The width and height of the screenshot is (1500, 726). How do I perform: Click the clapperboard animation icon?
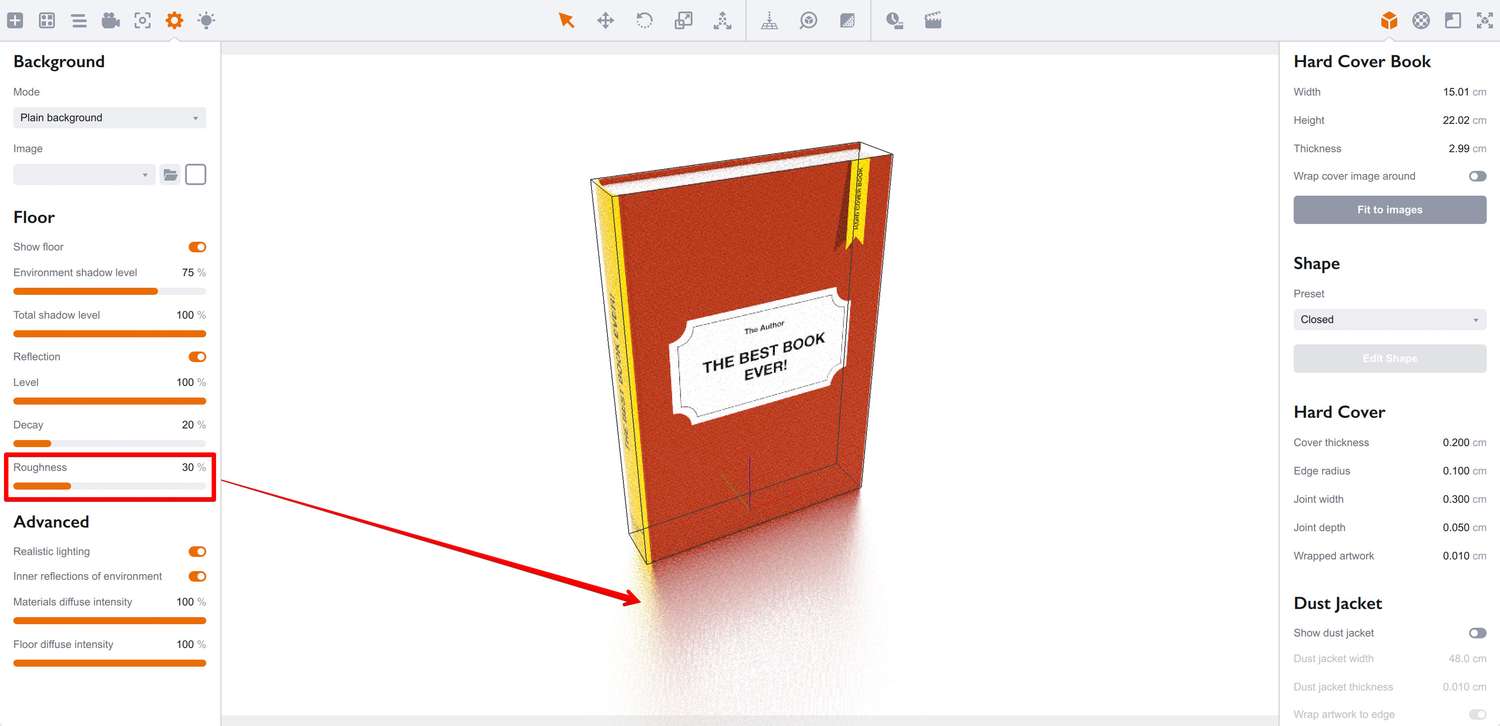click(x=933, y=20)
